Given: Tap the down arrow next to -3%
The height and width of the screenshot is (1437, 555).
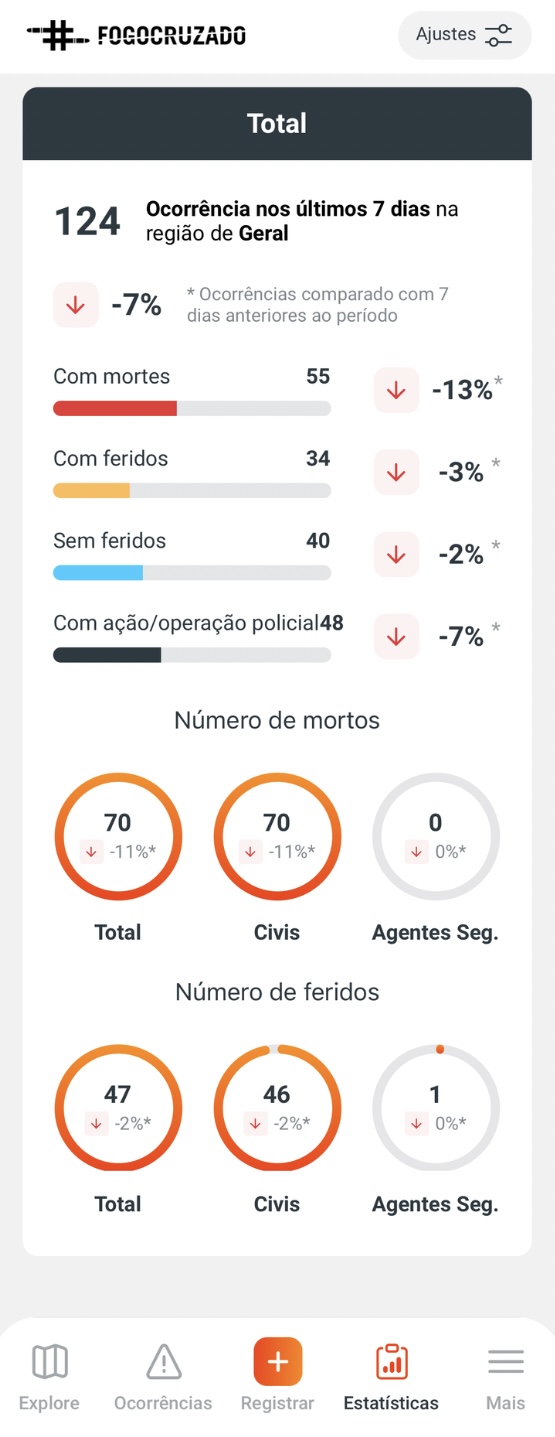Looking at the screenshot, I should click(397, 472).
